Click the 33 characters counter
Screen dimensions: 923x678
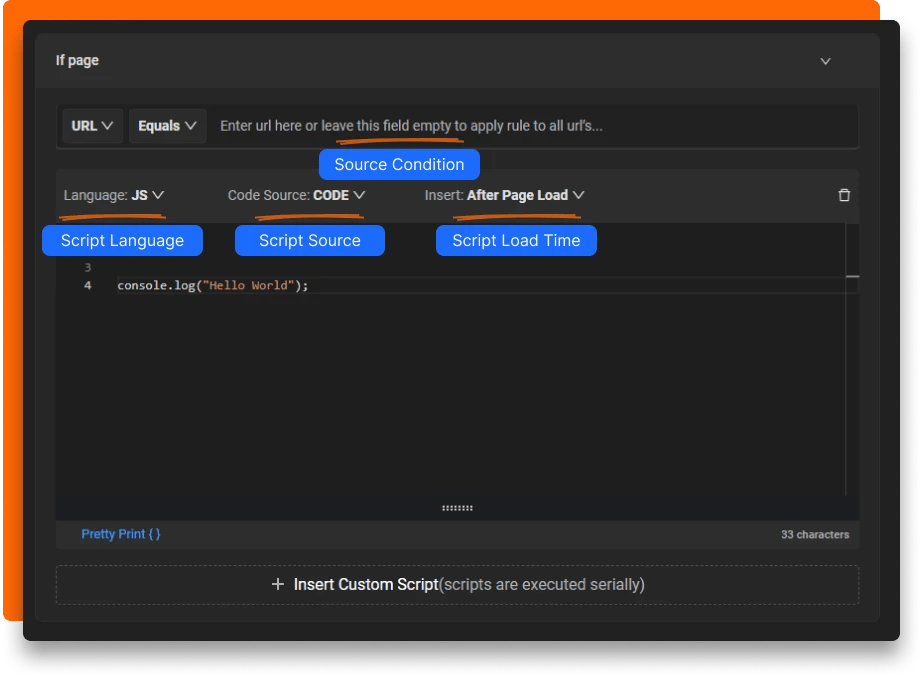pyautogui.click(x=815, y=535)
